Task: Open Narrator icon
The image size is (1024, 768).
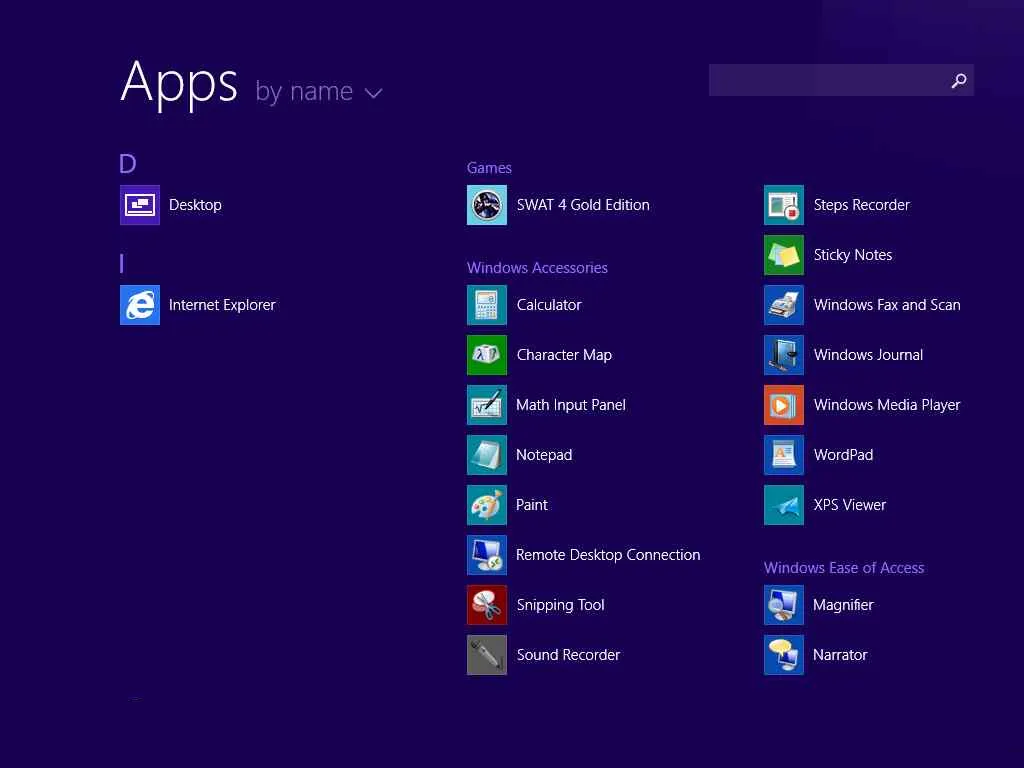Action: click(x=784, y=655)
